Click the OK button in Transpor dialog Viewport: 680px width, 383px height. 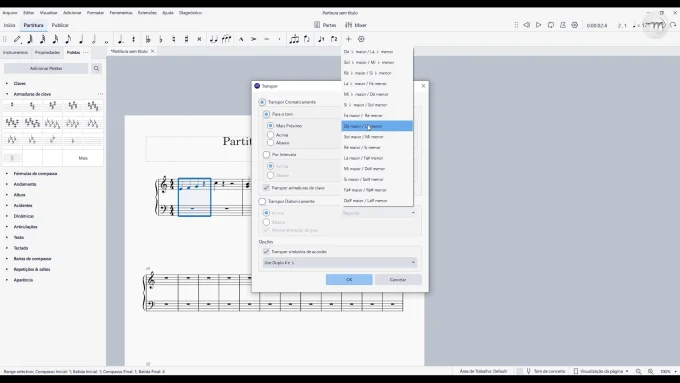tap(349, 280)
